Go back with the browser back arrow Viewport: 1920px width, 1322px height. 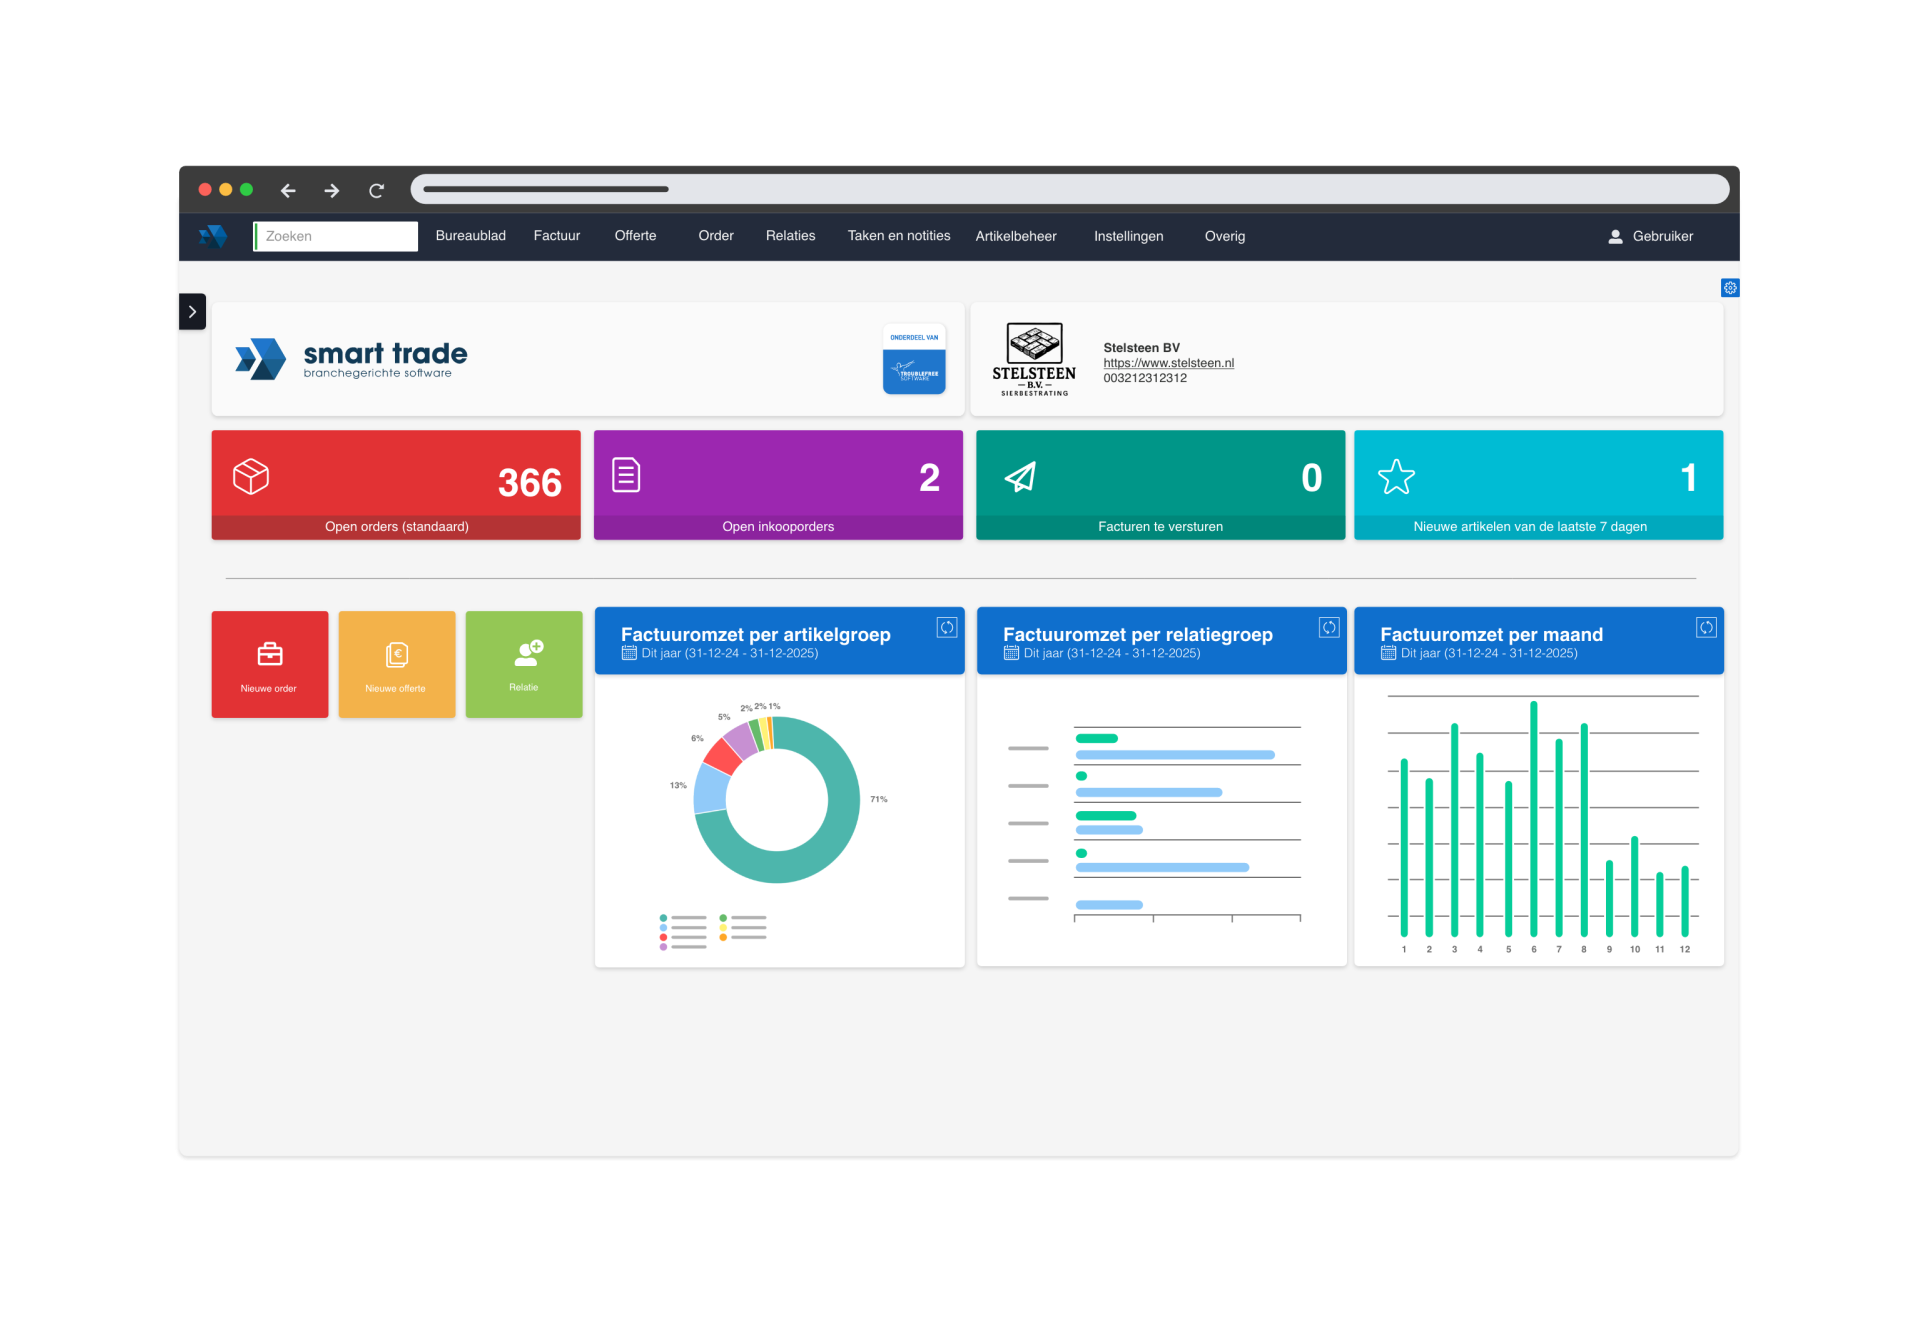pos(288,191)
